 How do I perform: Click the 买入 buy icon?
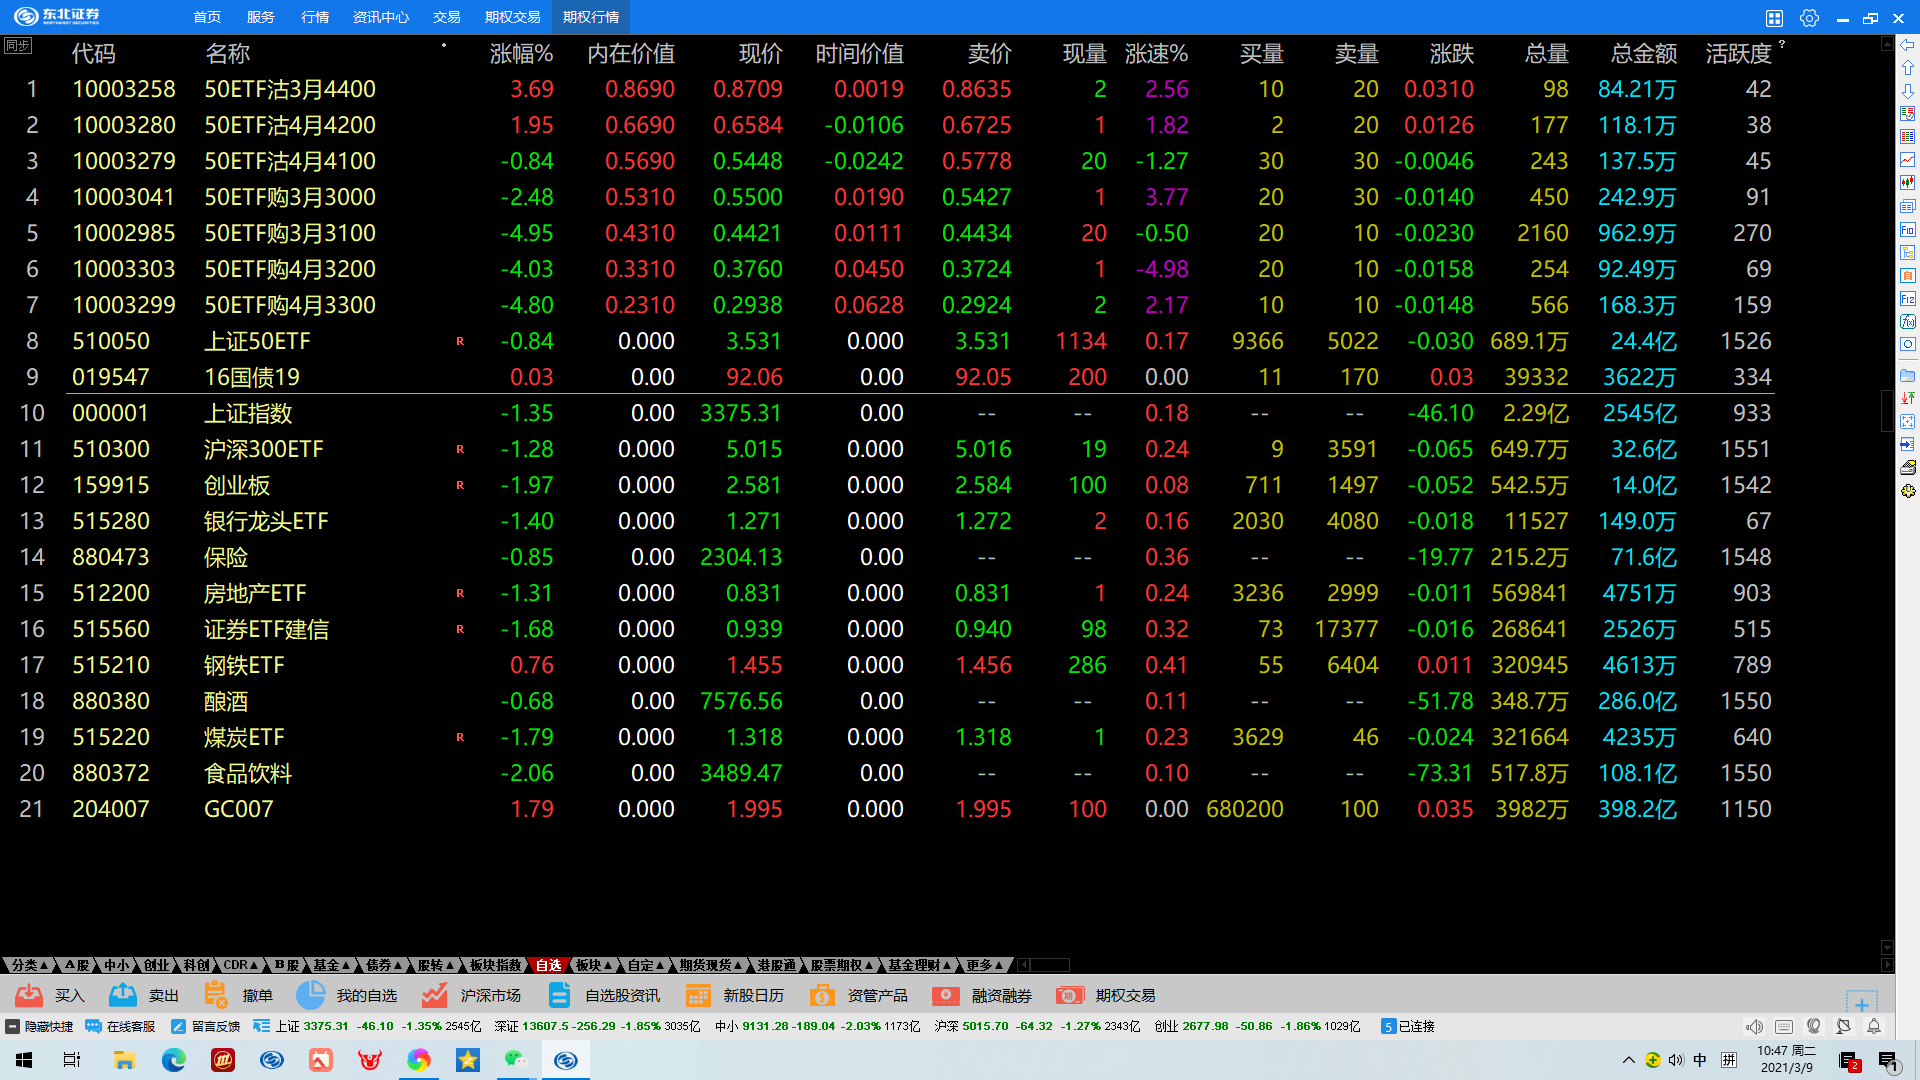[x=30, y=995]
